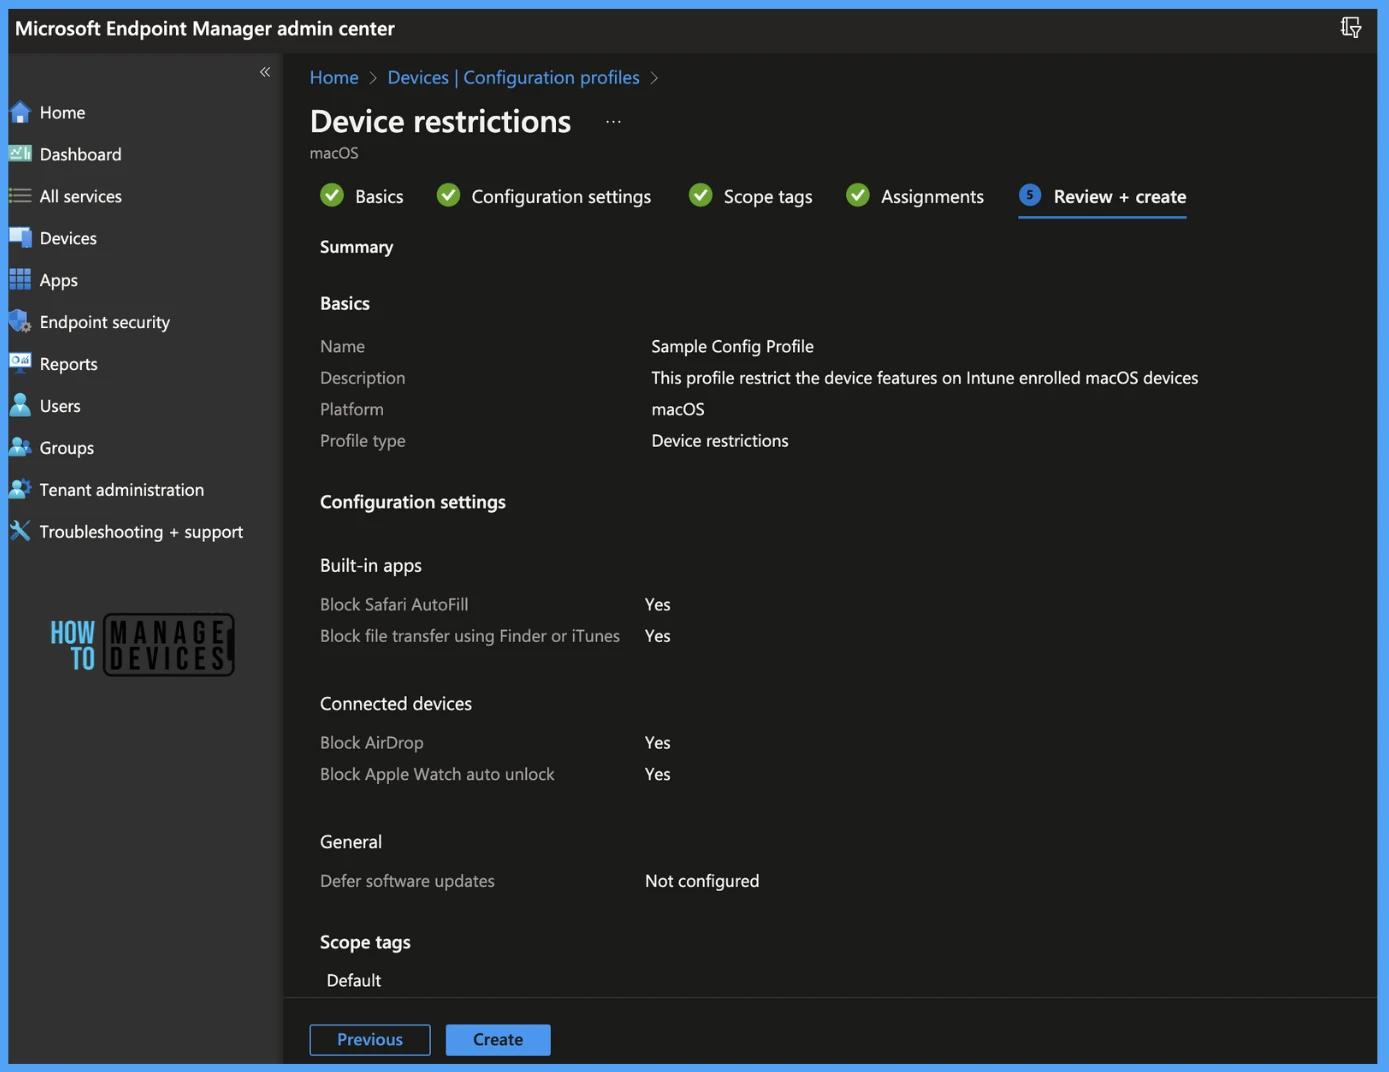
Task: Follow the Home breadcrumb link
Action: click(x=334, y=78)
